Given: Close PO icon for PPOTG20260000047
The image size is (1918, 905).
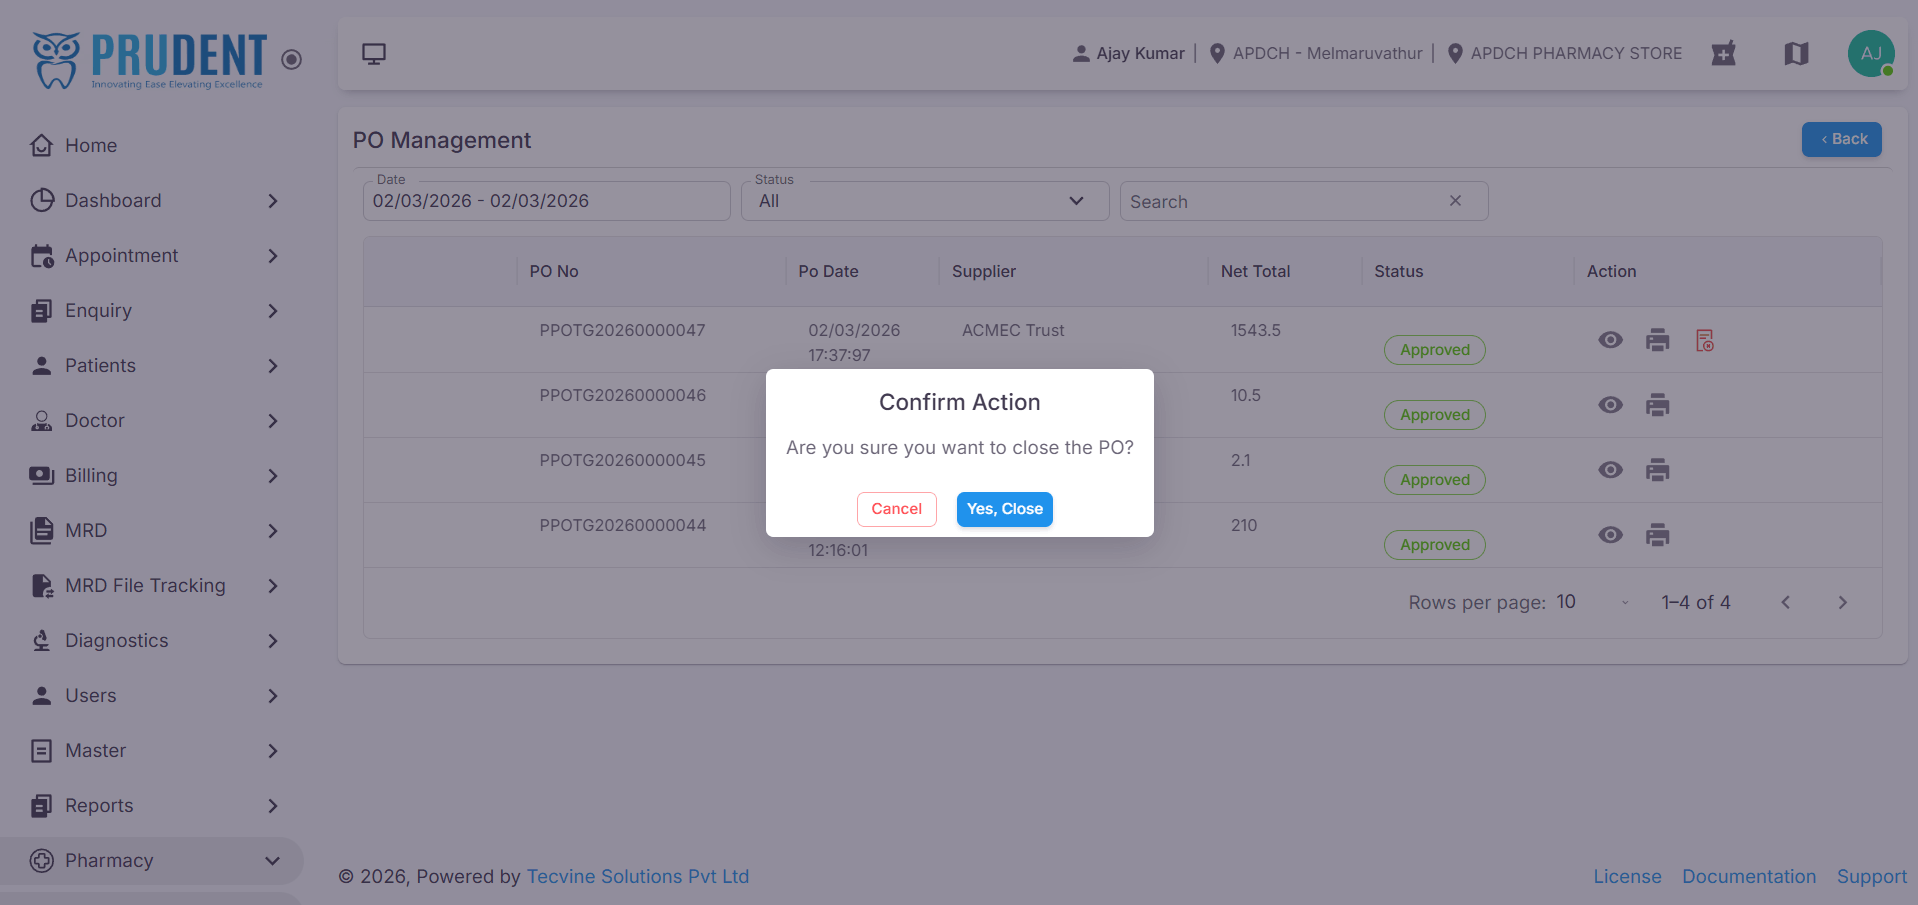Looking at the screenshot, I should click(1705, 340).
